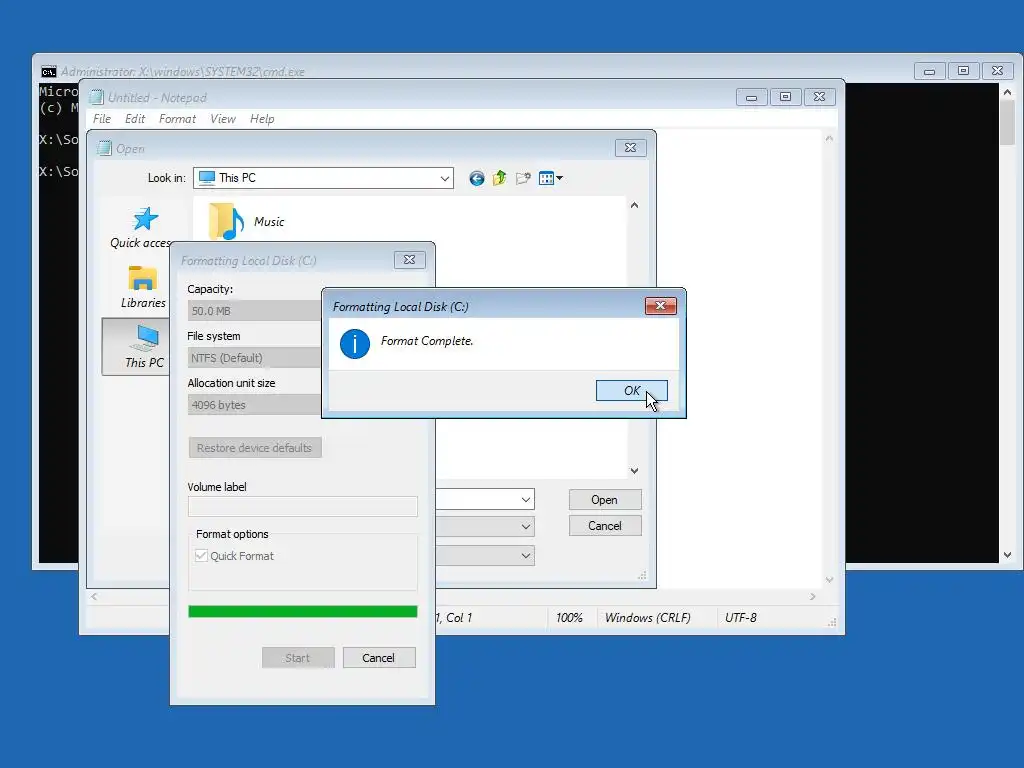Viewport: 1024px width, 768px height.
Task: Close the Open dialog
Action: (630, 148)
